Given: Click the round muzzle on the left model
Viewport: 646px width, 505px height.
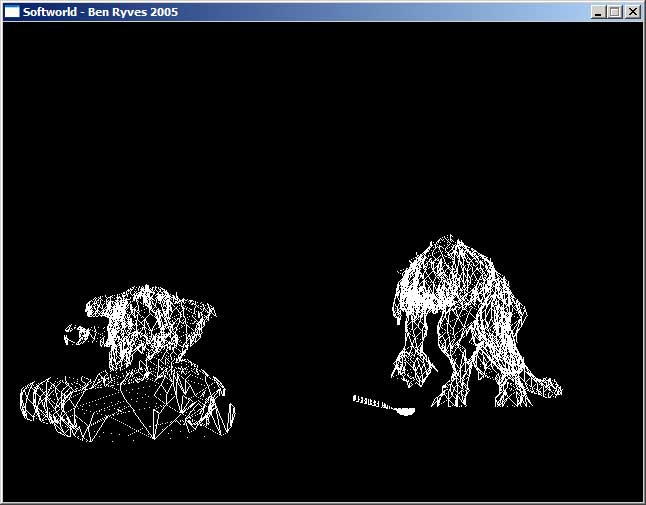Looking at the screenshot, I should [x=75, y=335].
